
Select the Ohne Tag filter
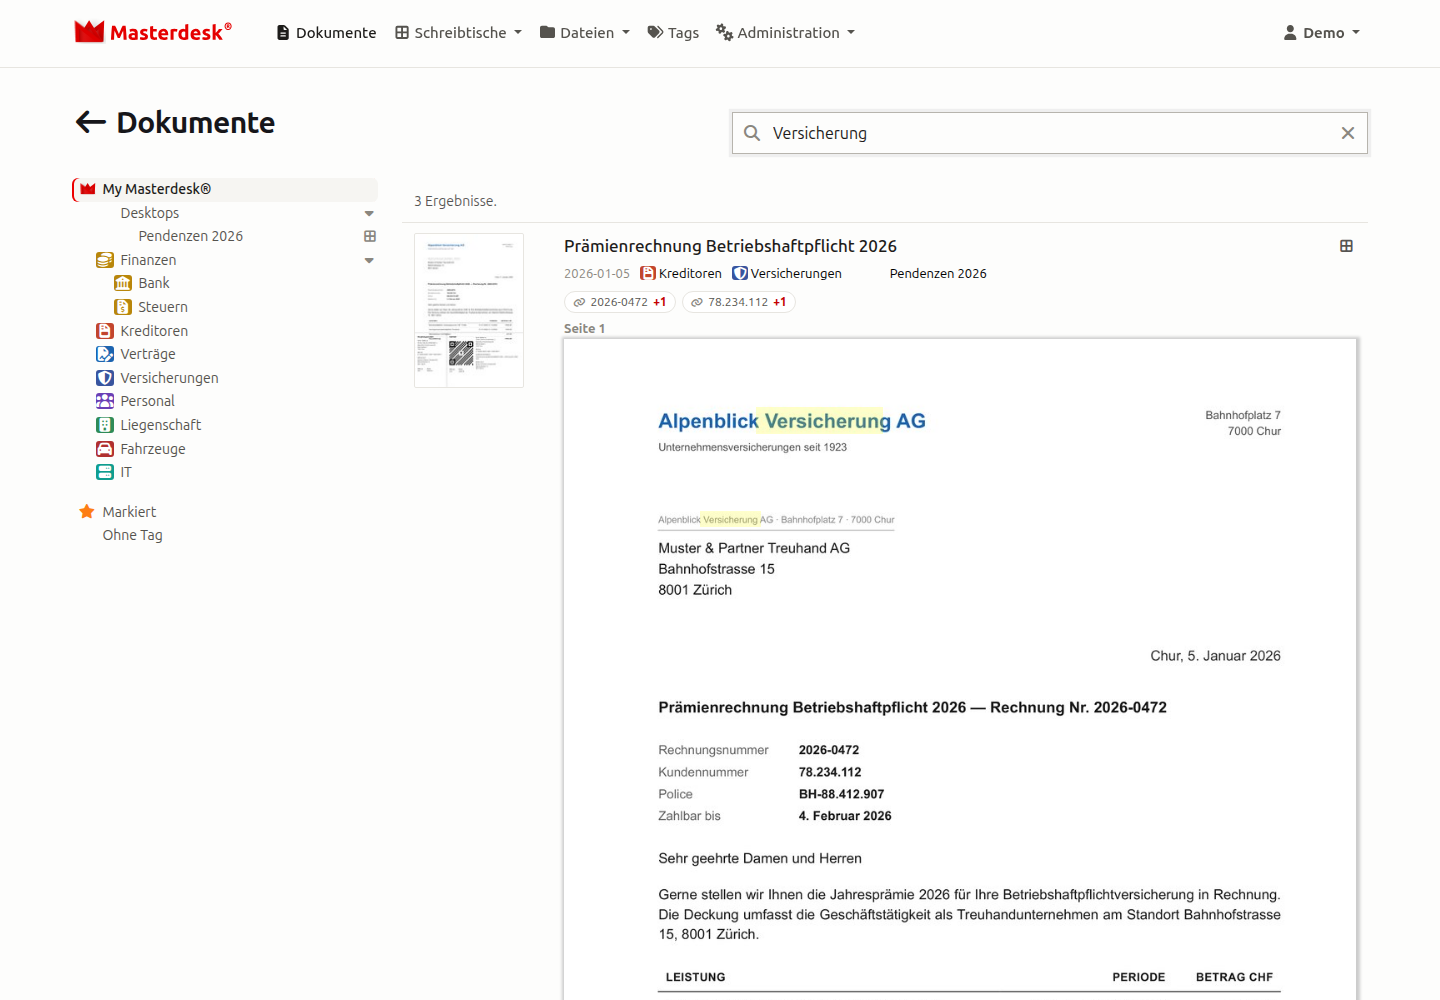point(132,535)
